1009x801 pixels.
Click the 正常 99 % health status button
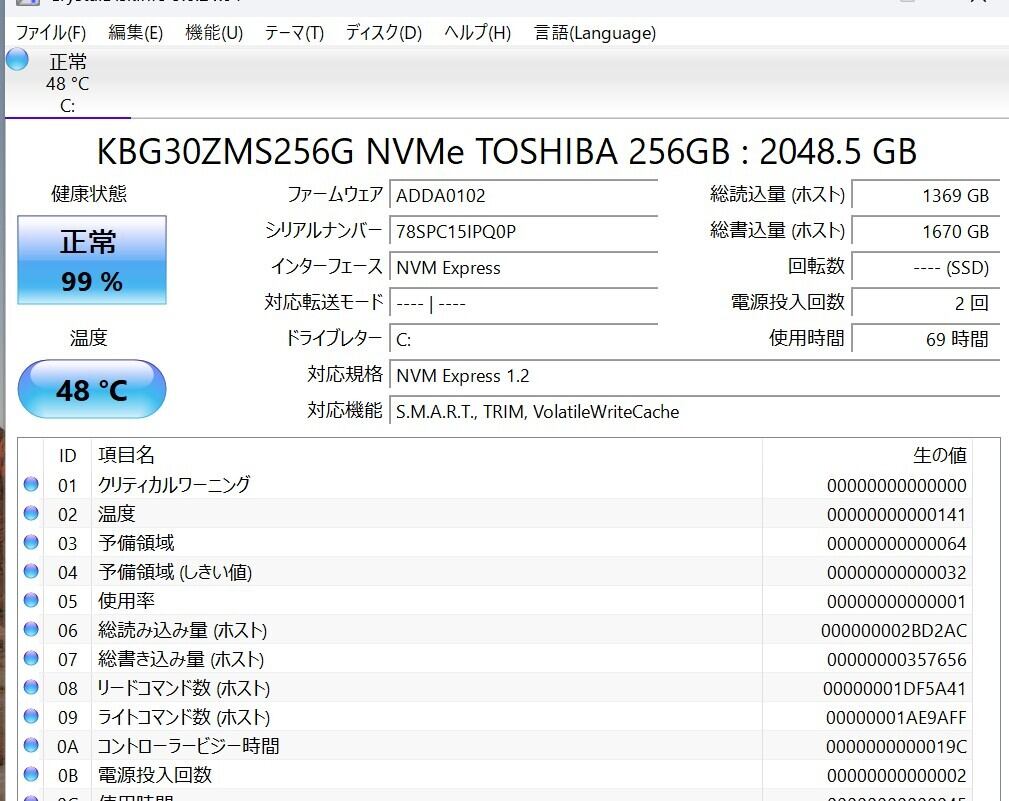(x=91, y=260)
